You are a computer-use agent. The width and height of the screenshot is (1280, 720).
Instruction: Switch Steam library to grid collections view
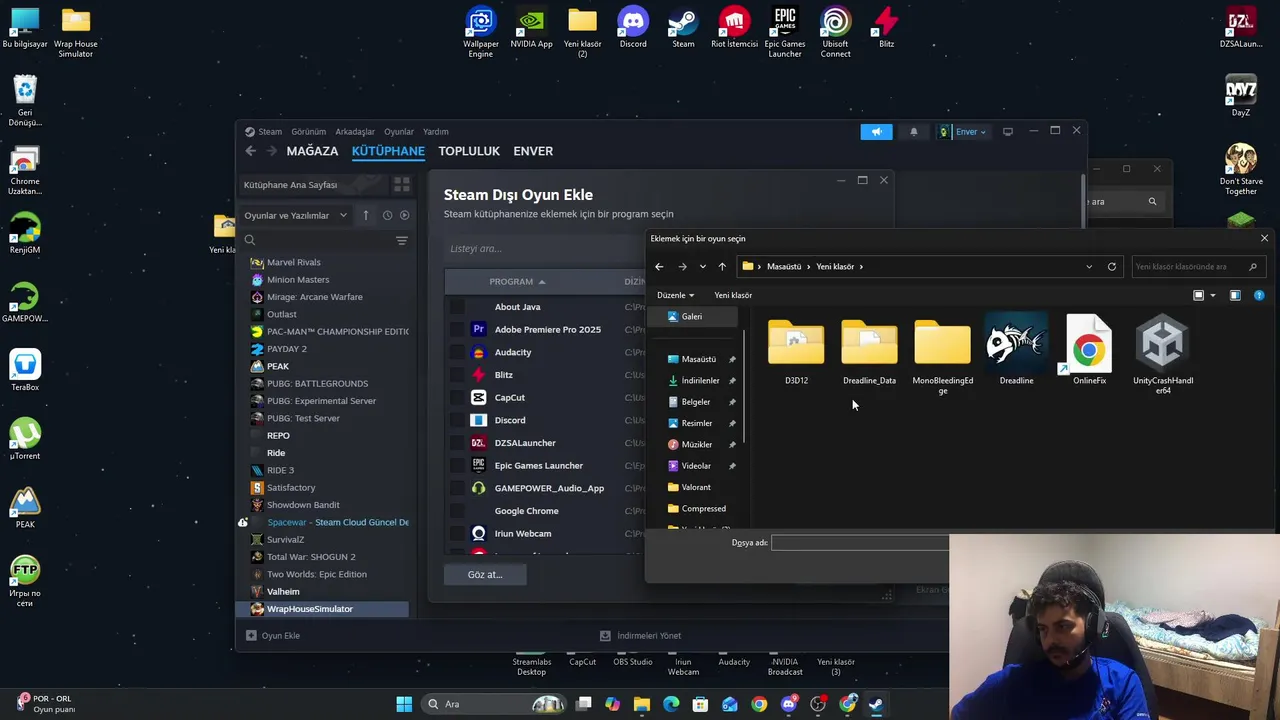click(x=402, y=185)
